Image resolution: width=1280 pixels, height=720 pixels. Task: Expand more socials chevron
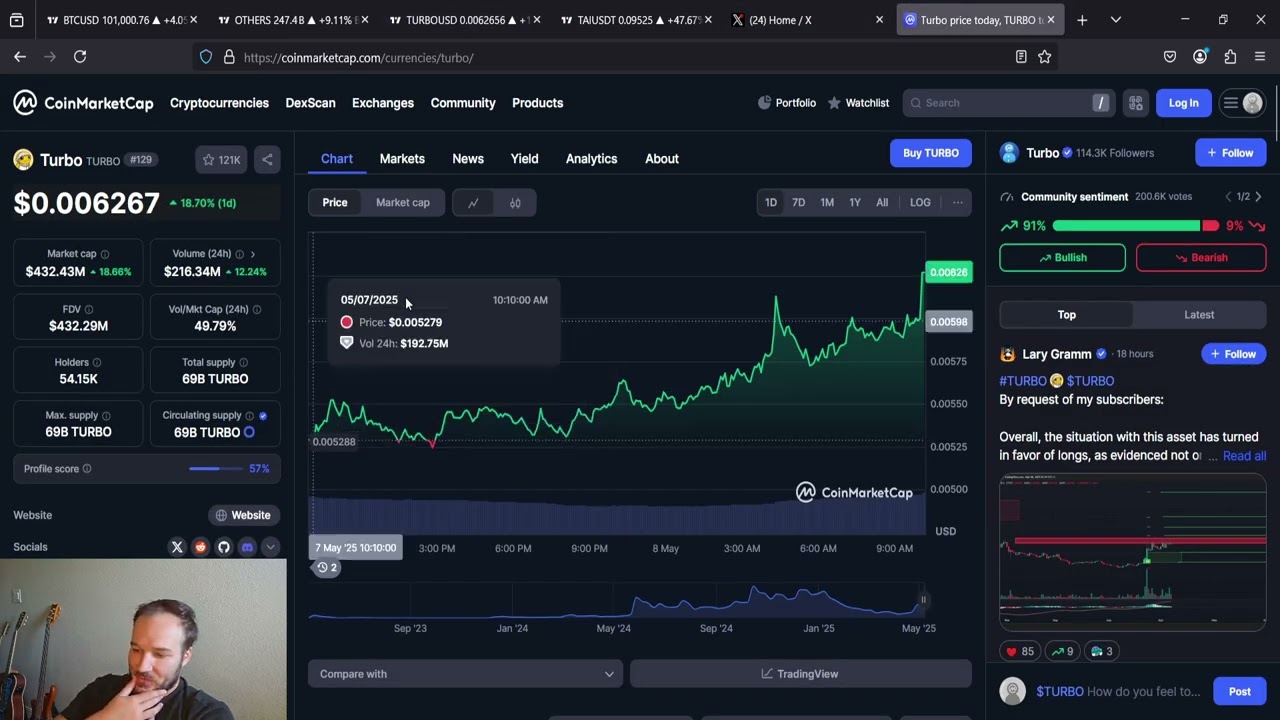[270, 547]
